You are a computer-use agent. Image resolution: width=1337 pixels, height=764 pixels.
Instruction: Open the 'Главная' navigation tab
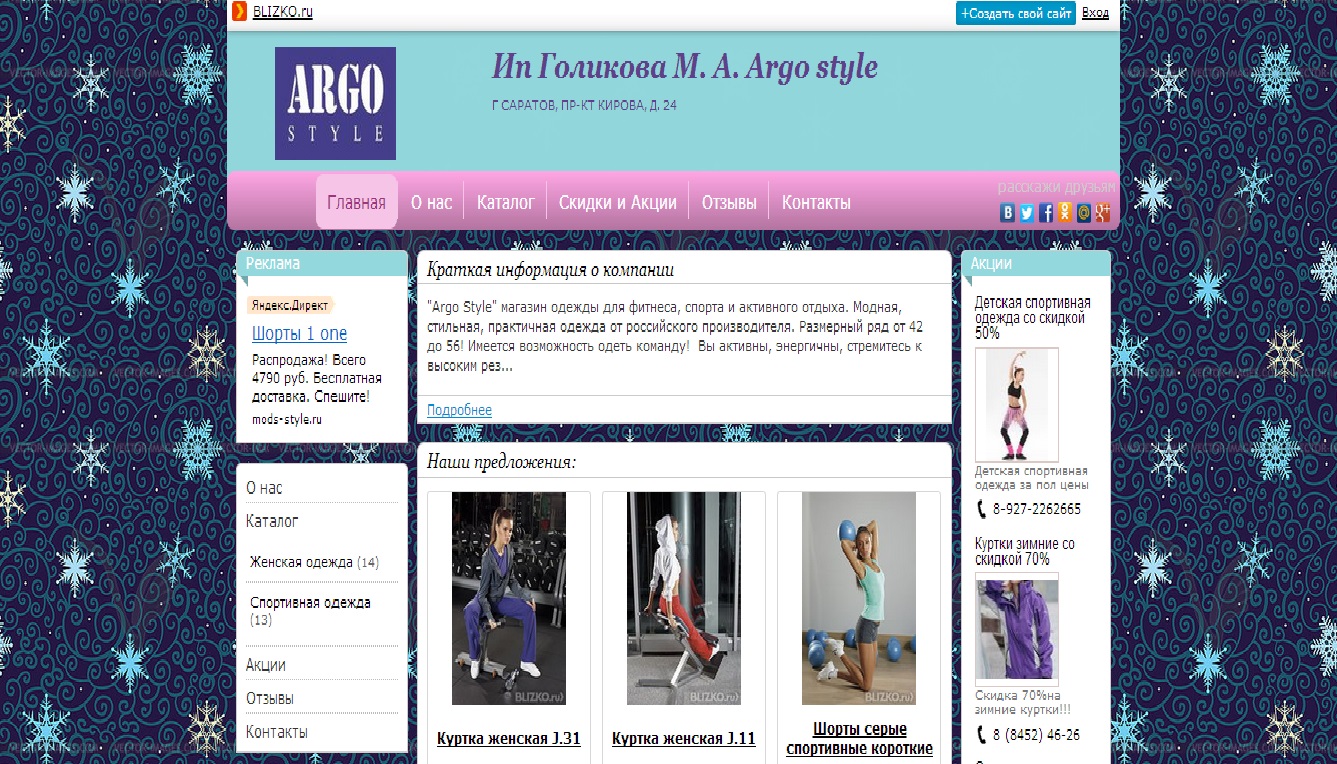[356, 202]
